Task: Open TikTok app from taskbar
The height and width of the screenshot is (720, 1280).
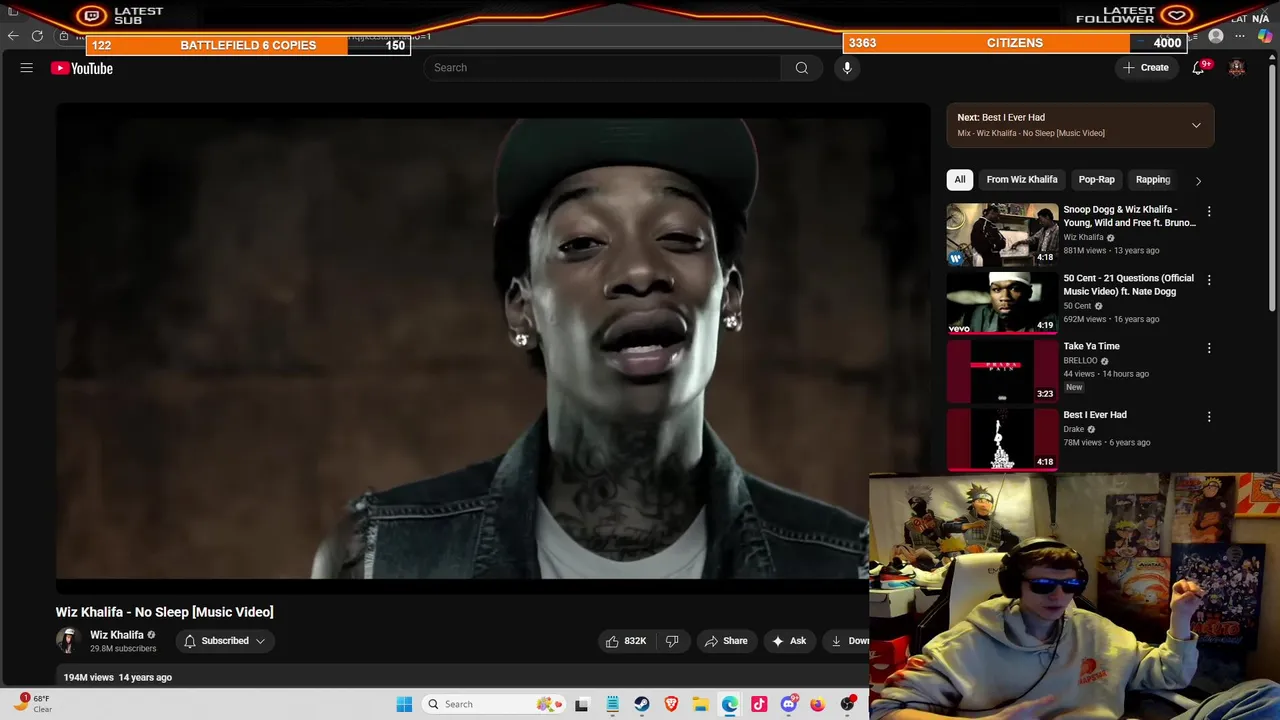Action: point(759,704)
